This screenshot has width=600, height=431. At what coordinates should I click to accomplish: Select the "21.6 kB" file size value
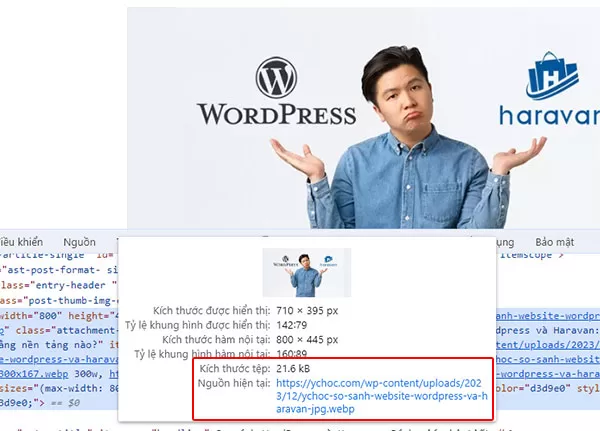click(x=293, y=369)
